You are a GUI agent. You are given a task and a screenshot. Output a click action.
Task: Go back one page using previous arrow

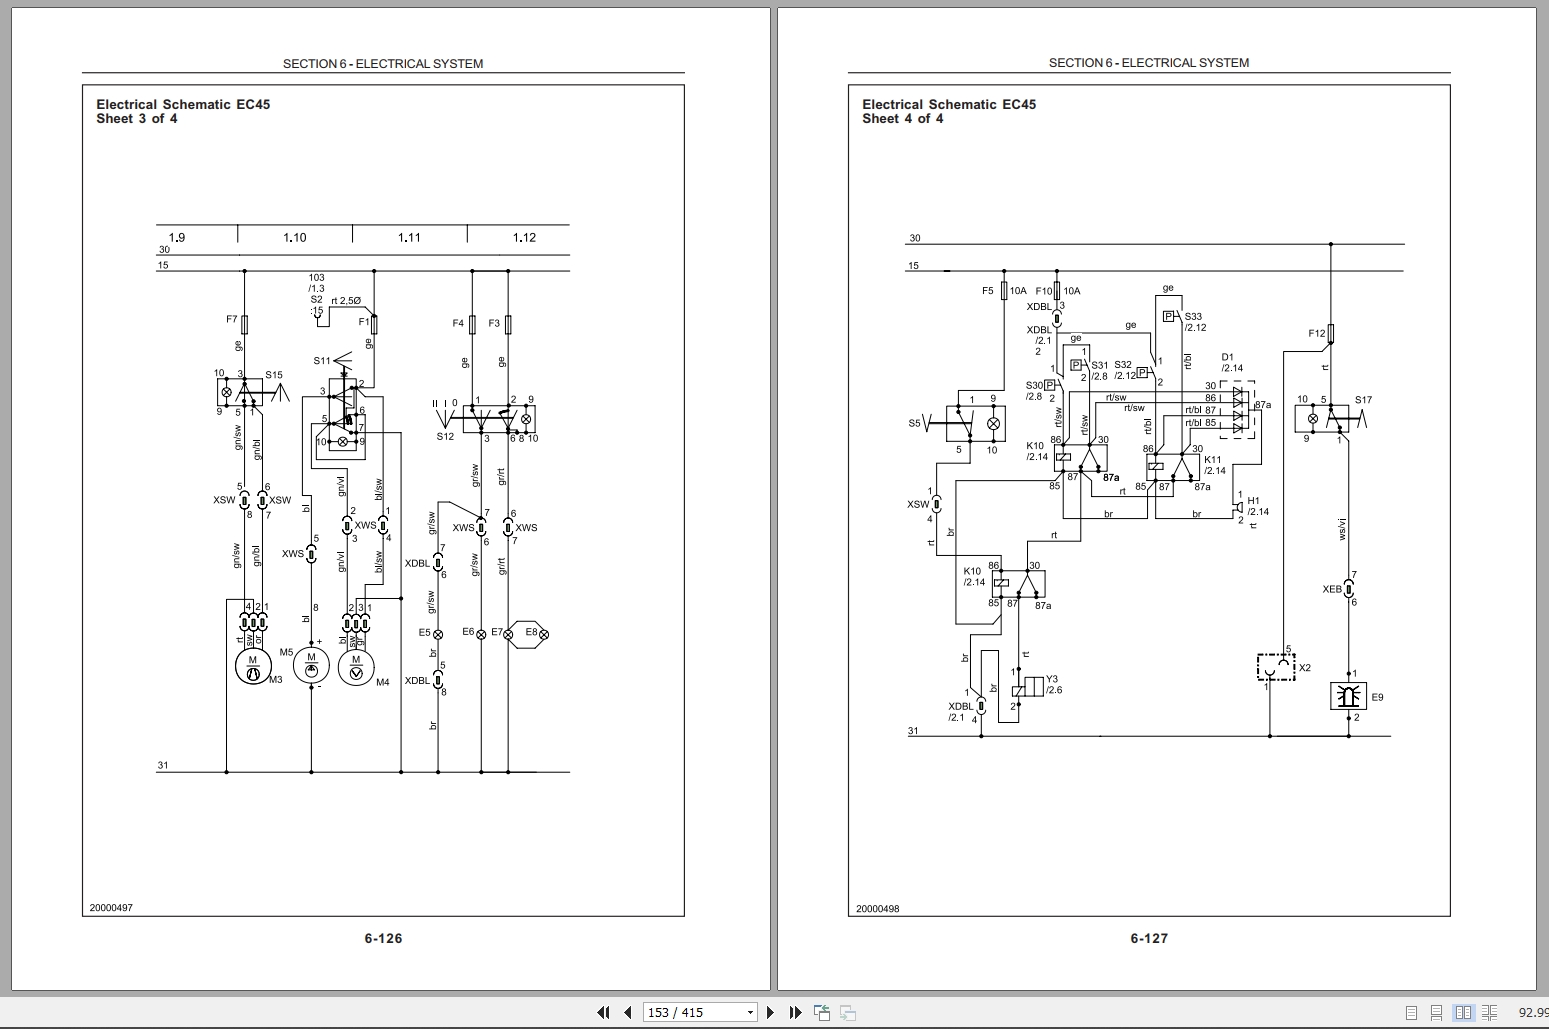click(627, 1012)
